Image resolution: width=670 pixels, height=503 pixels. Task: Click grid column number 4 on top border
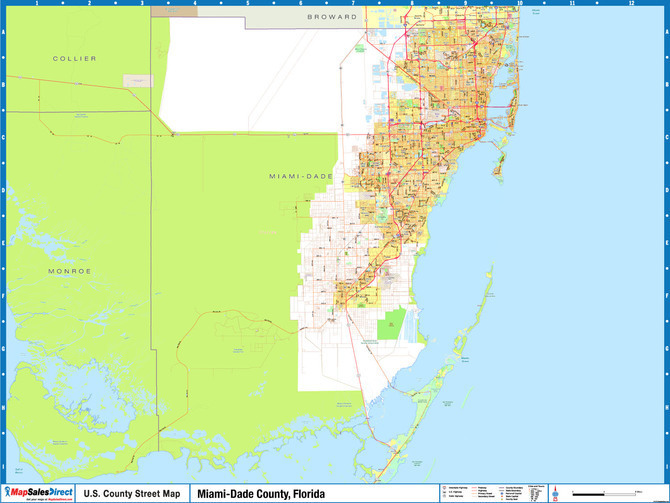point(195,3)
